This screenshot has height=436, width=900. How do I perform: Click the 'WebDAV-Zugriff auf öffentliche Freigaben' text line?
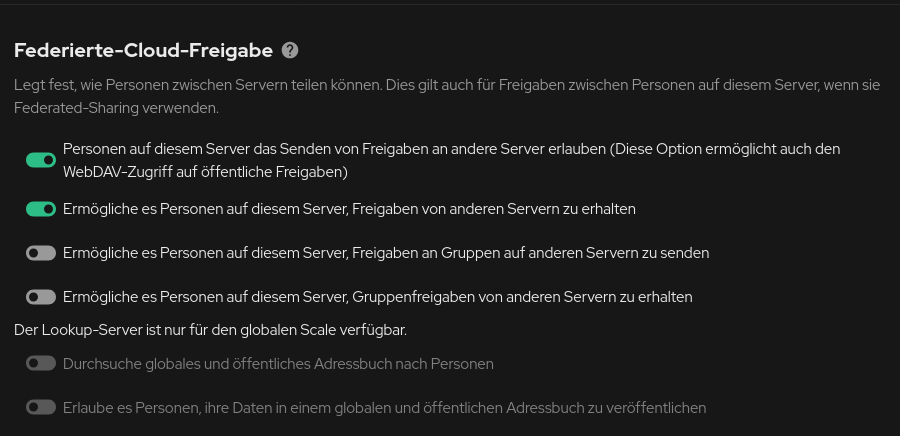pyautogui.click(x=205, y=172)
